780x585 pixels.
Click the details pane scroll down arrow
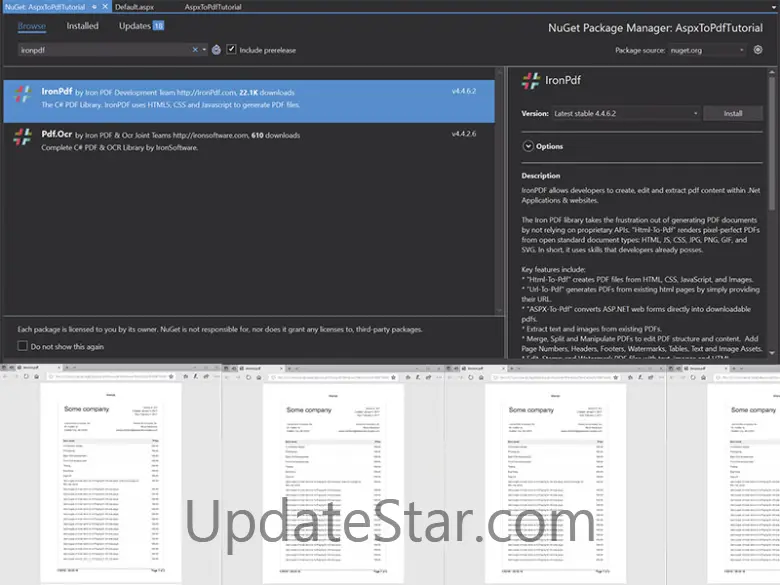click(x=772, y=353)
